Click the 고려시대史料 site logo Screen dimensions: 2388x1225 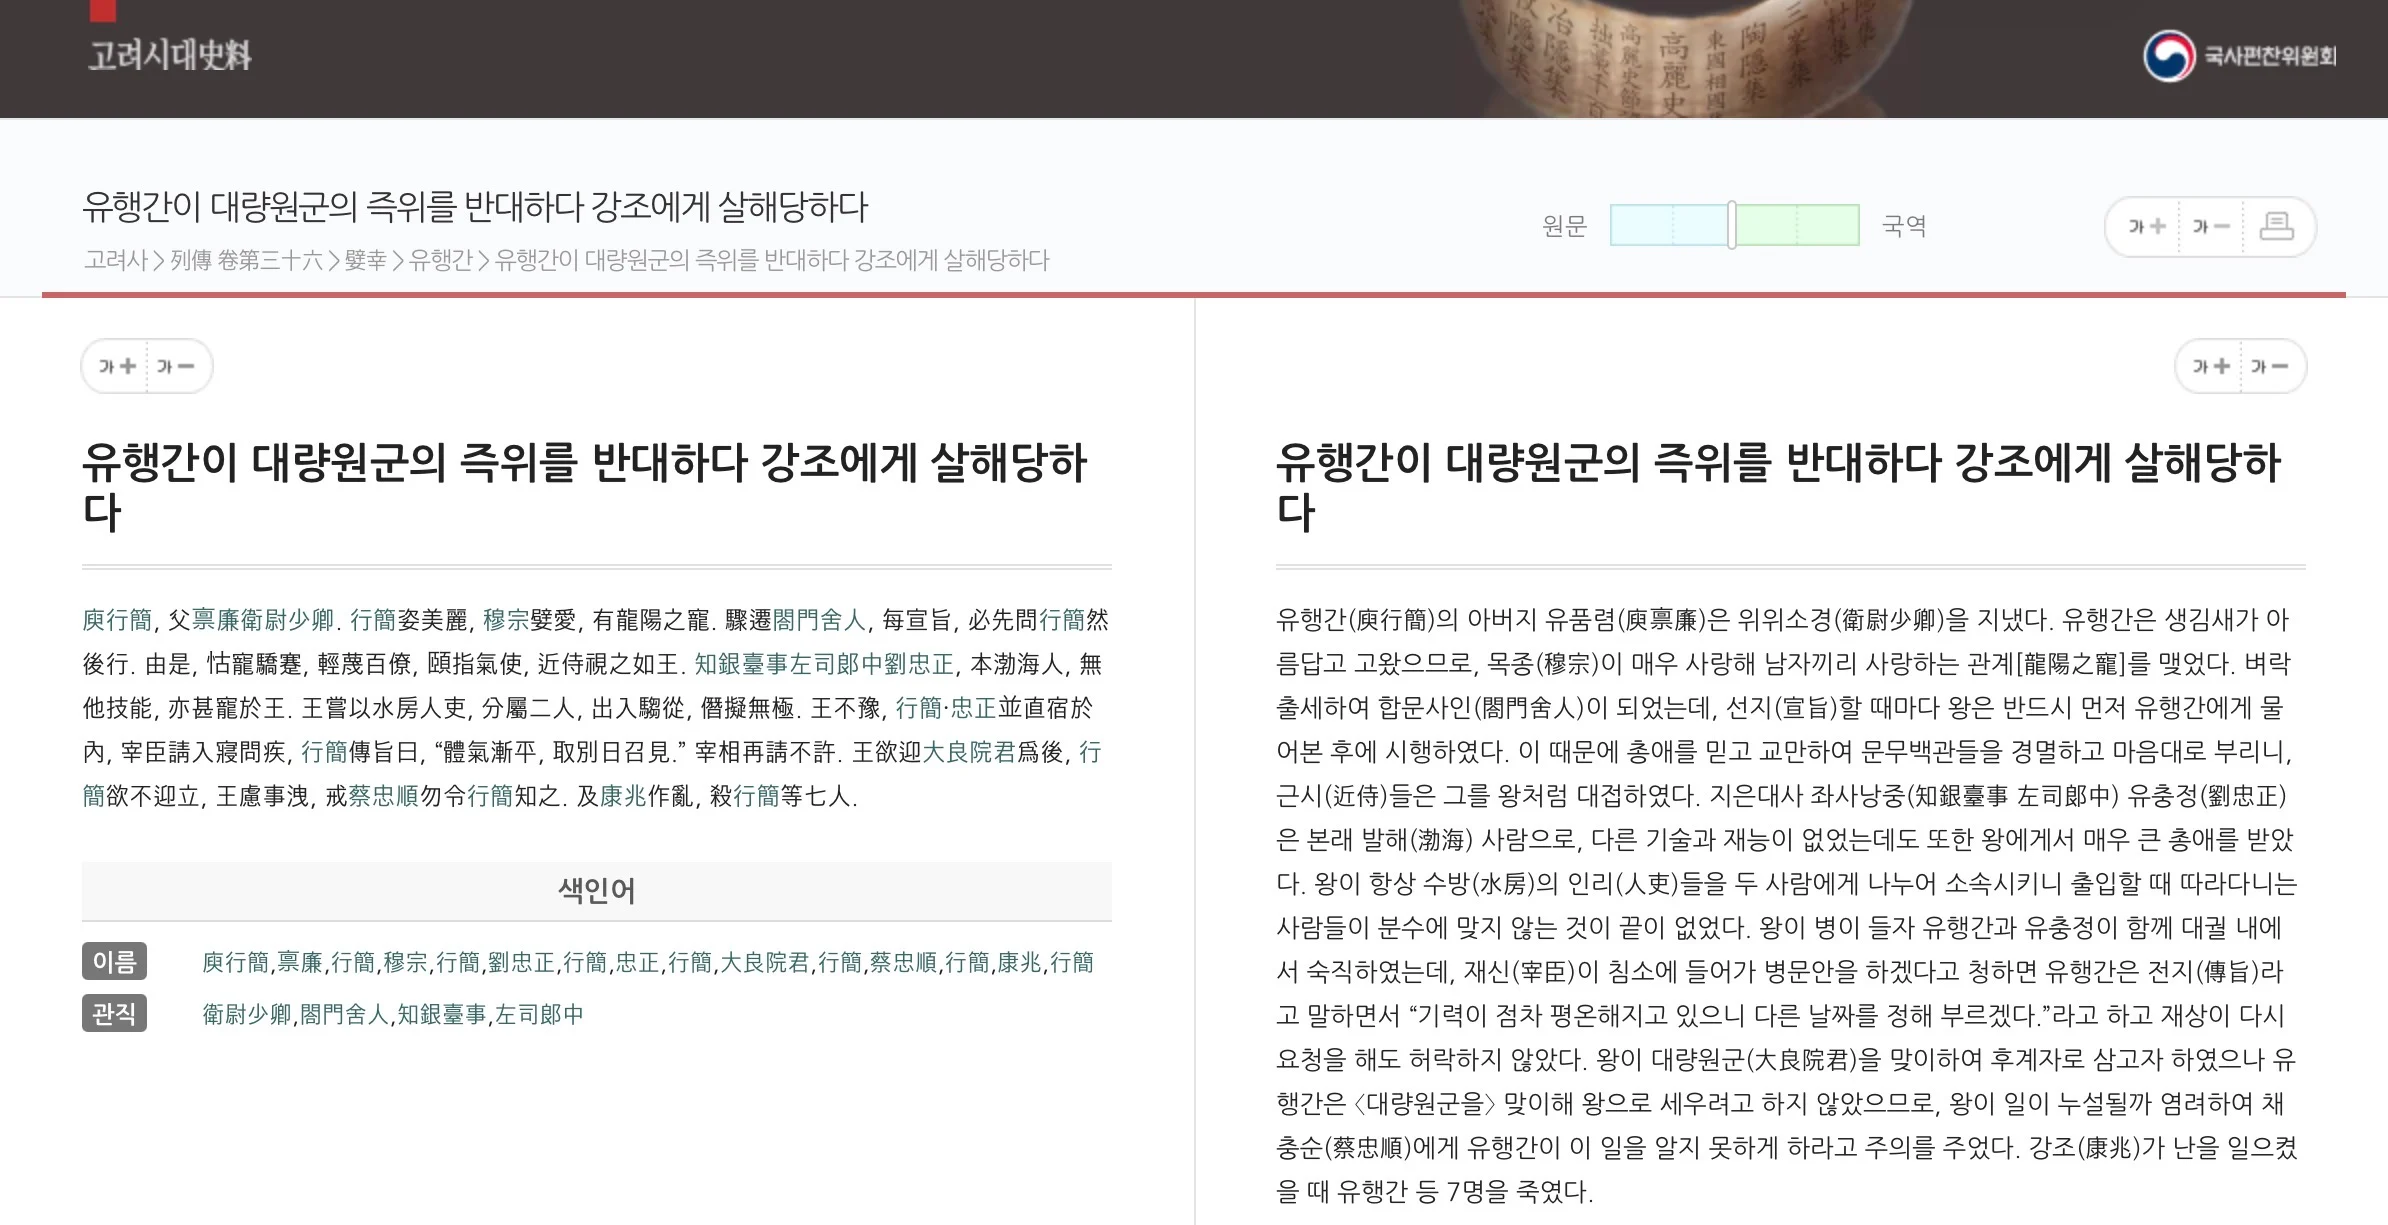169,55
